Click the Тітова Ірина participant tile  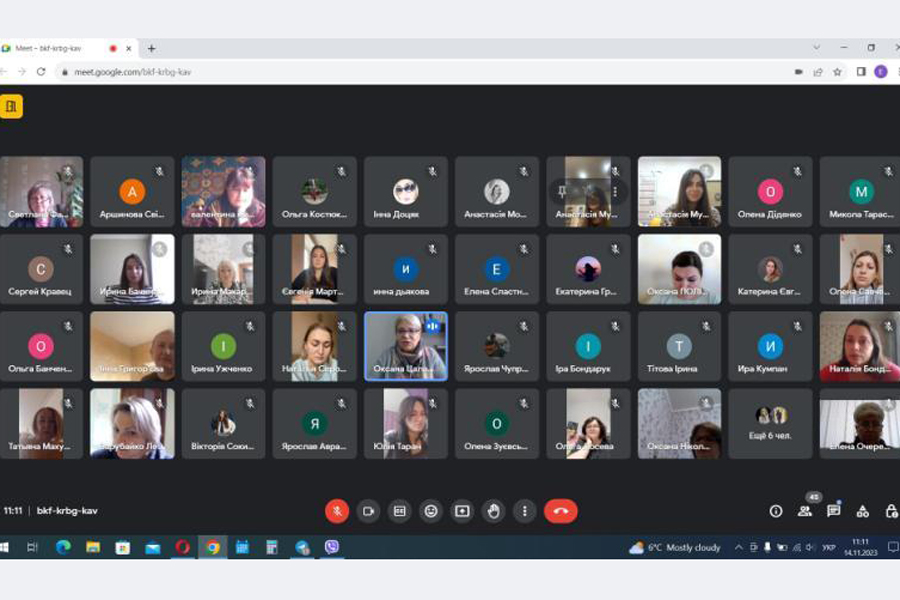(x=679, y=346)
